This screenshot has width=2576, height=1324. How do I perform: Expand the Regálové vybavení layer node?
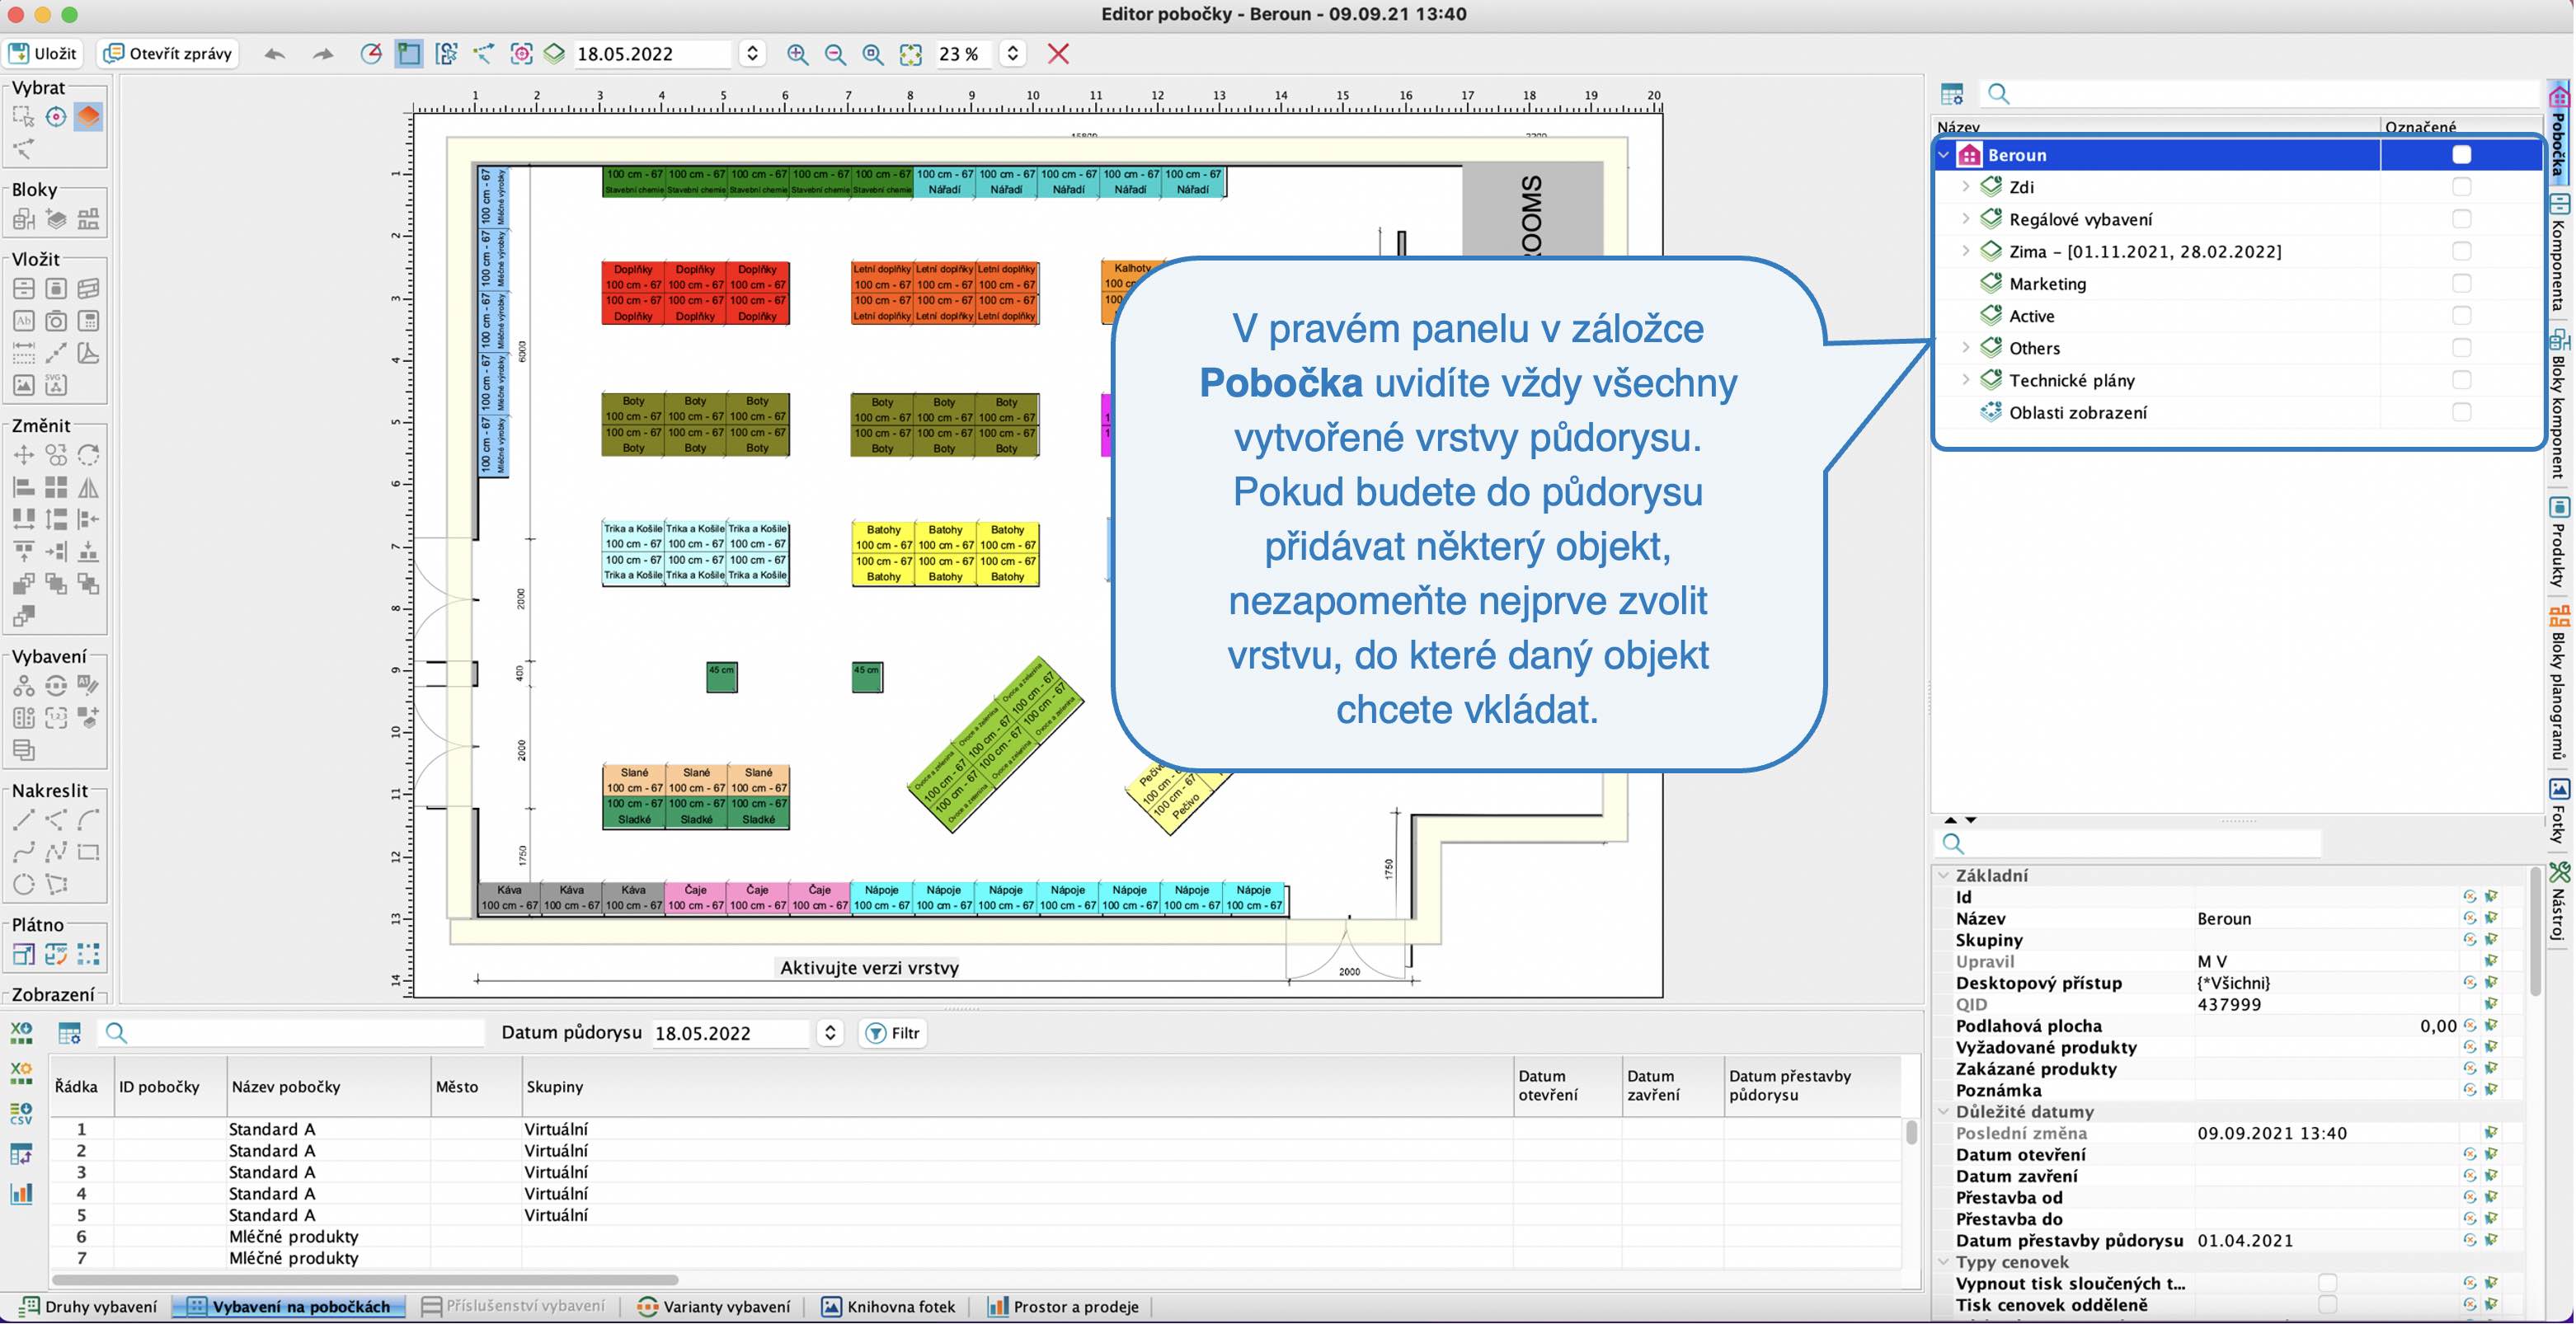pos(1965,219)
